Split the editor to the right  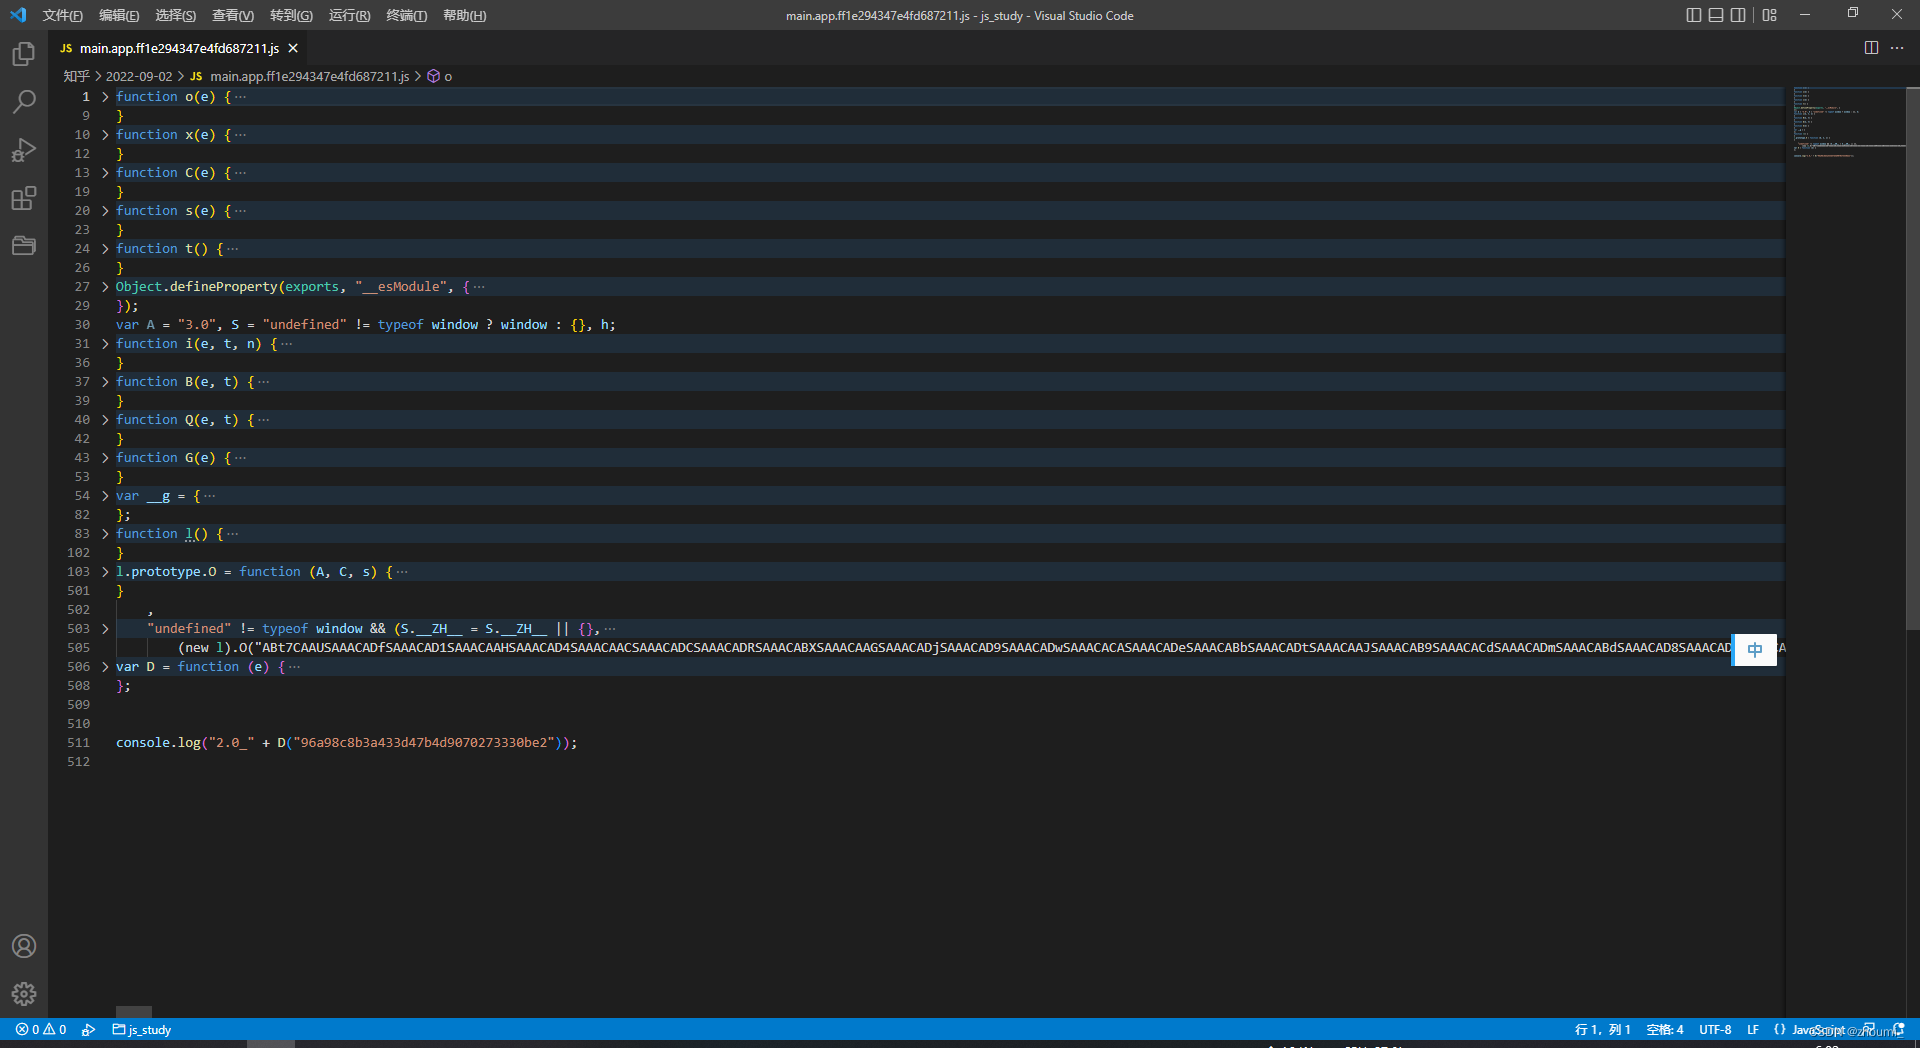1871,48
